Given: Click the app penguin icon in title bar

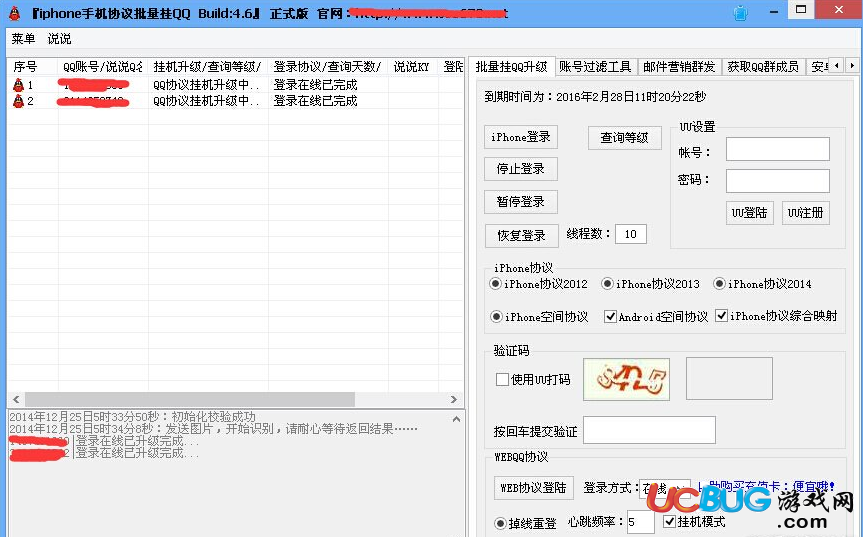Looking at the screenshot, I should 14,13.
